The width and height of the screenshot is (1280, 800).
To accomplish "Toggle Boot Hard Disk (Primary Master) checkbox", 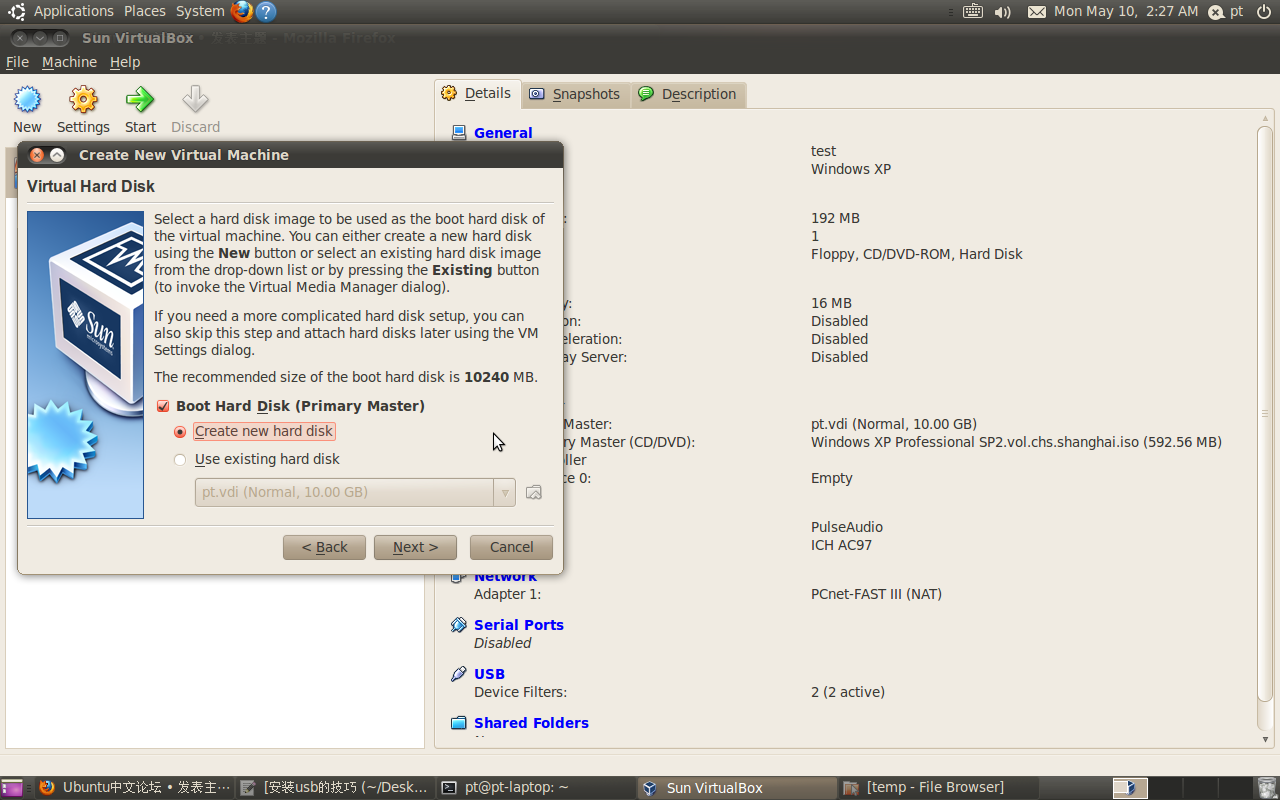I will (x=163, y=406).
